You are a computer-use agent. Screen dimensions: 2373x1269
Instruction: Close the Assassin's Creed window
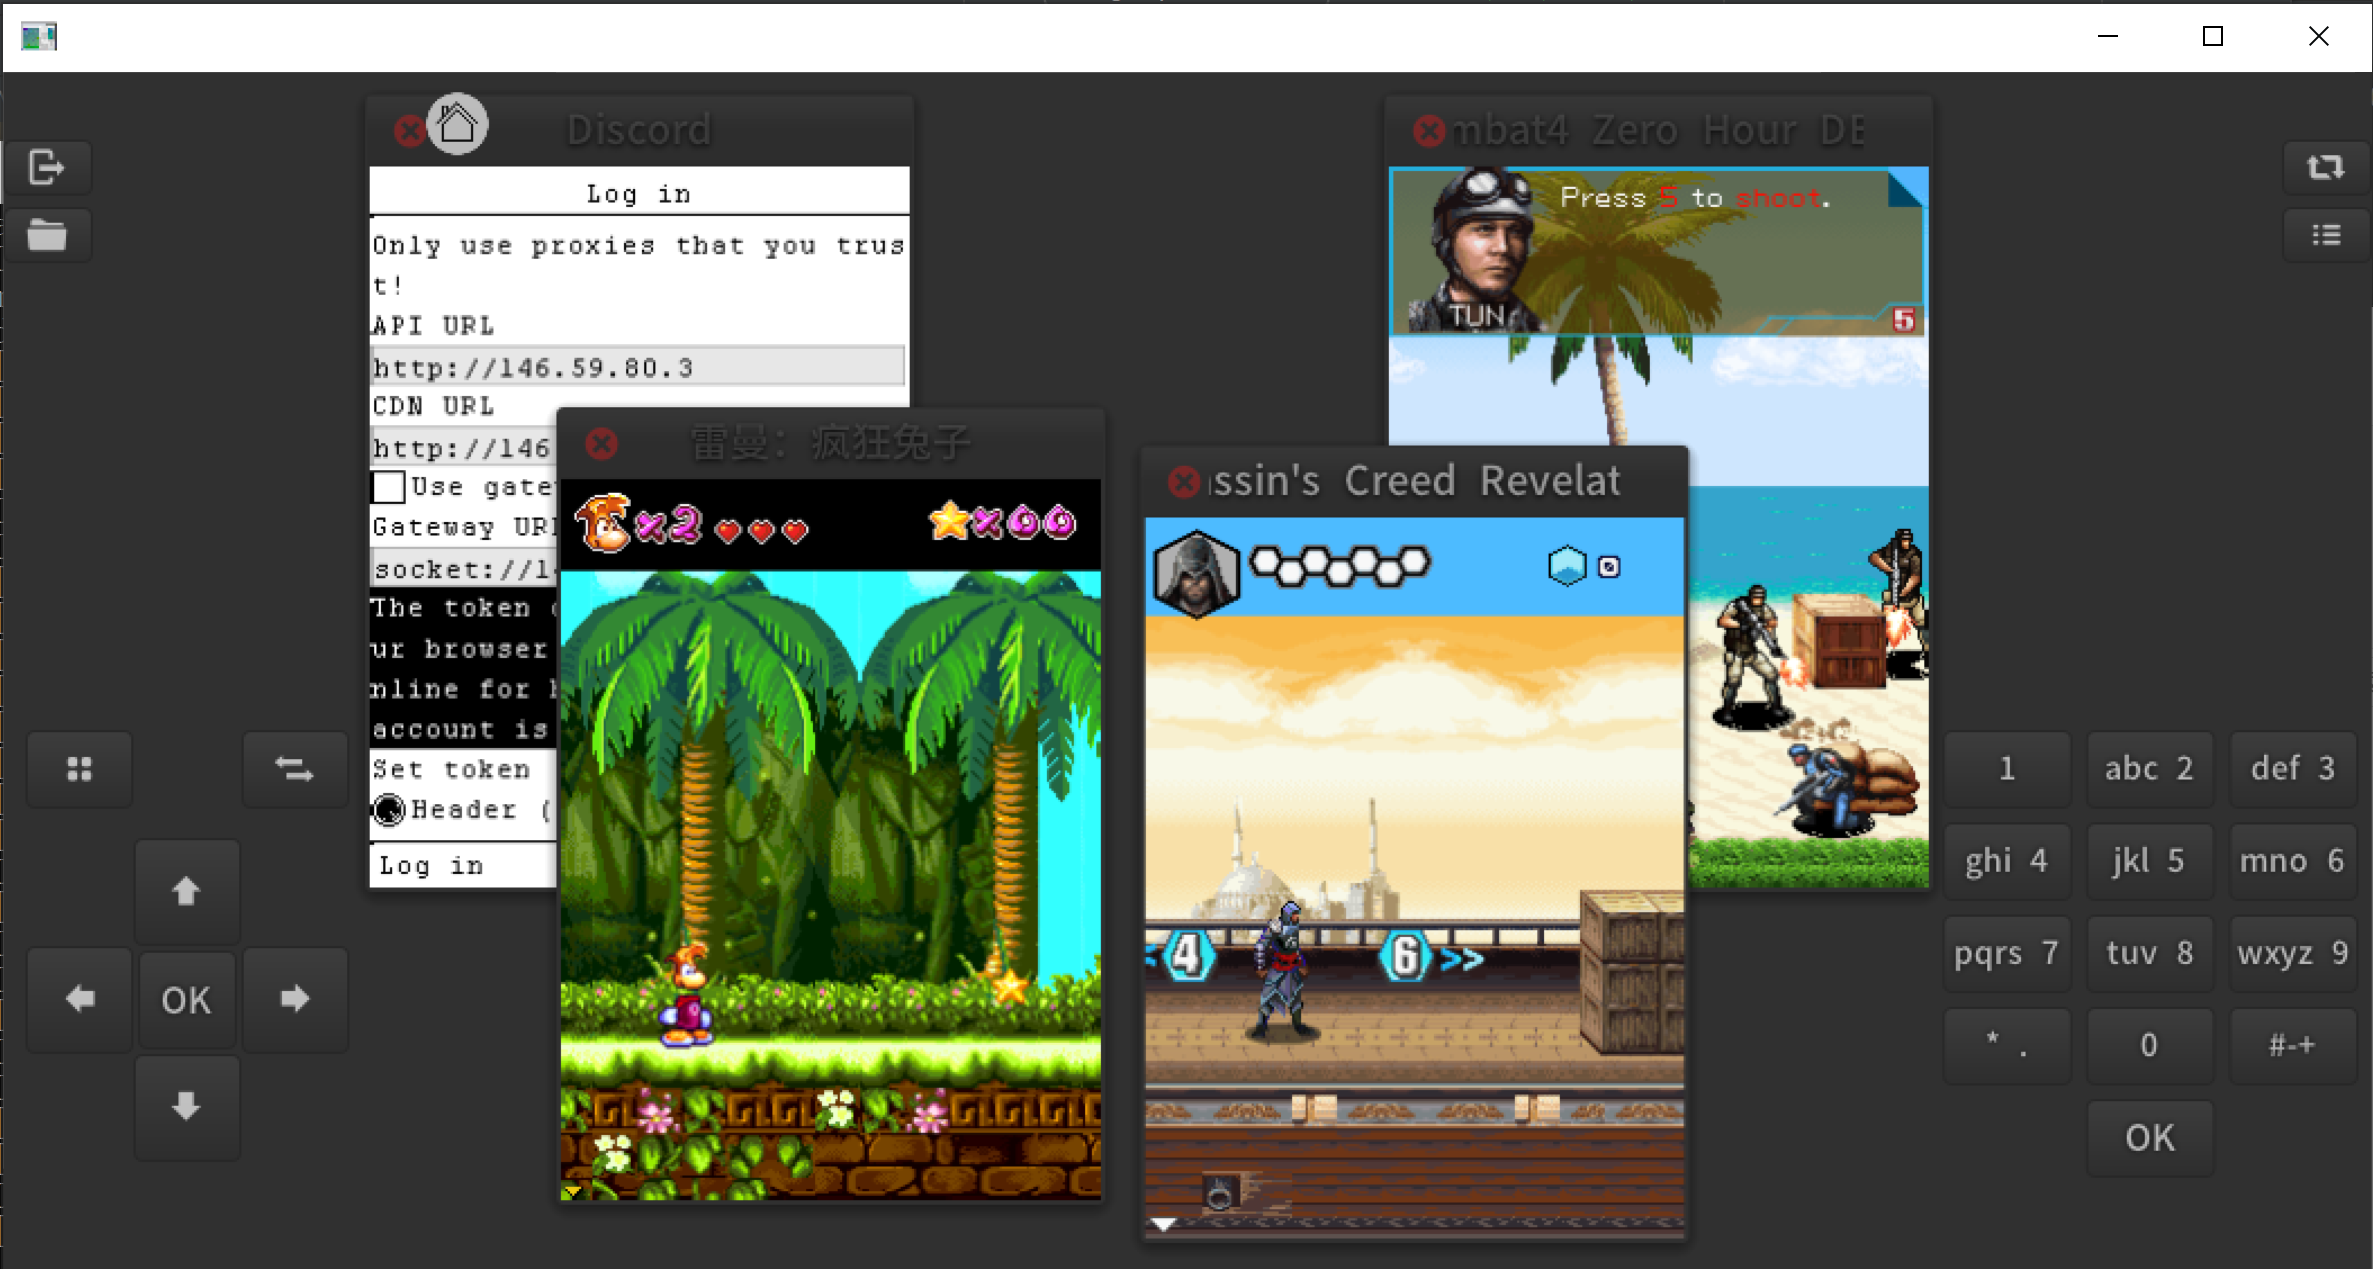1184,482
